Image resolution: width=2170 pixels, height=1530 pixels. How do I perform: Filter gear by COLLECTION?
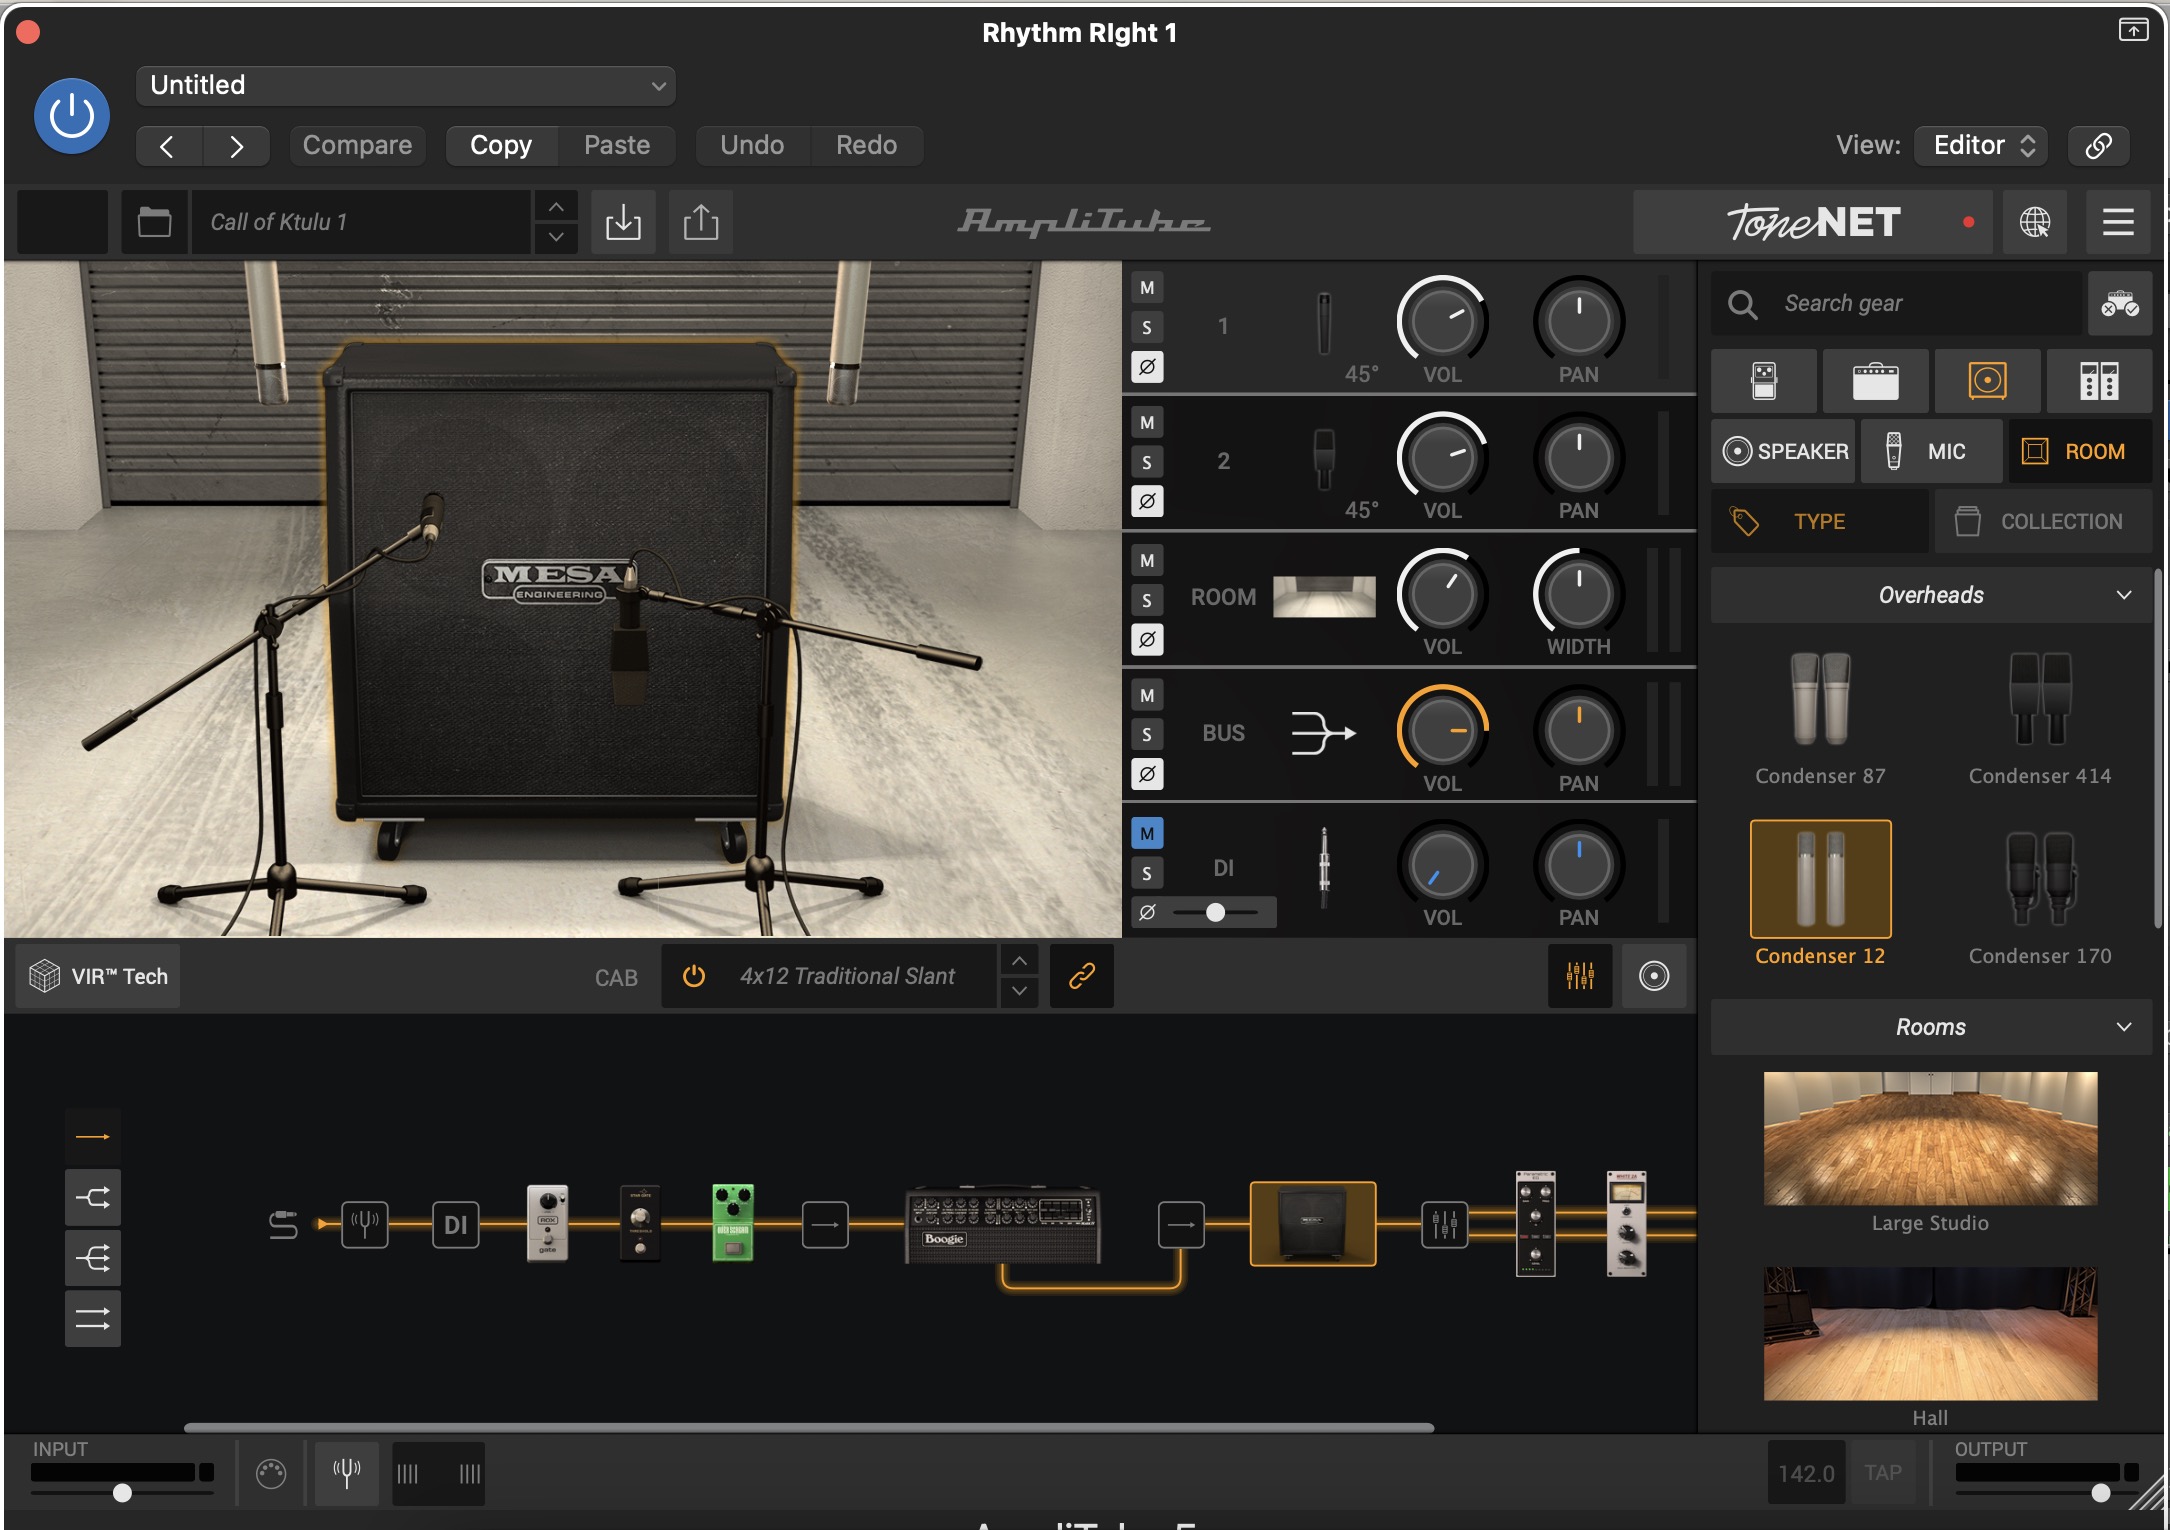(2043, 522)
